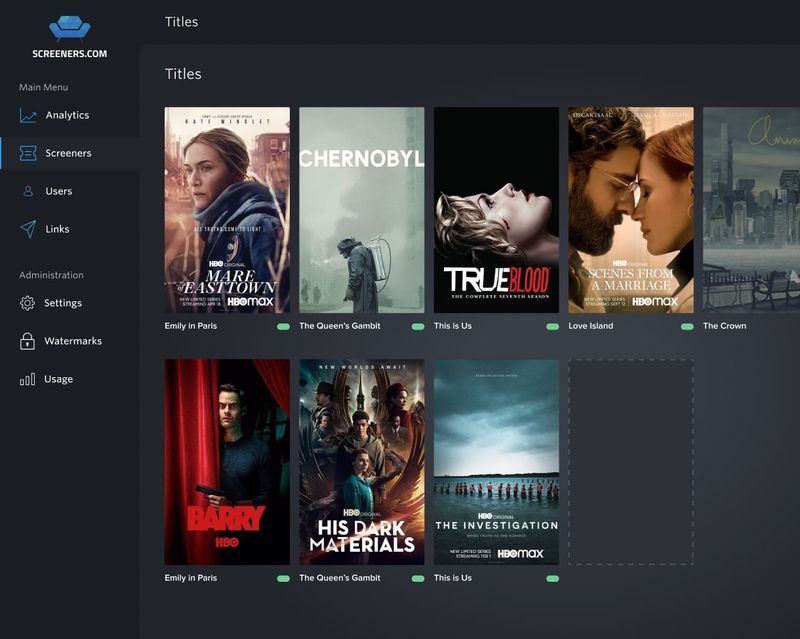Toggle green status pill beside Love Island
800x639 pixels.
687,327
